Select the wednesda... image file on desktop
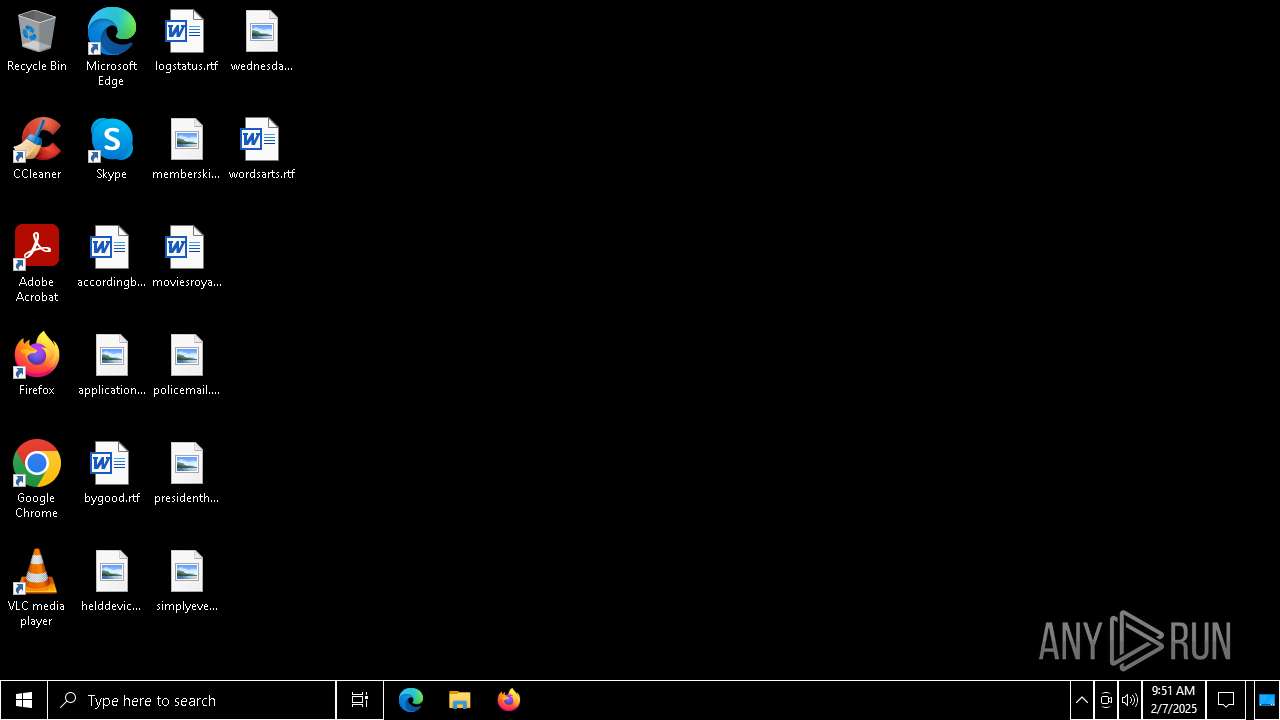This screenshot has height=720, width=1280. 261,41
